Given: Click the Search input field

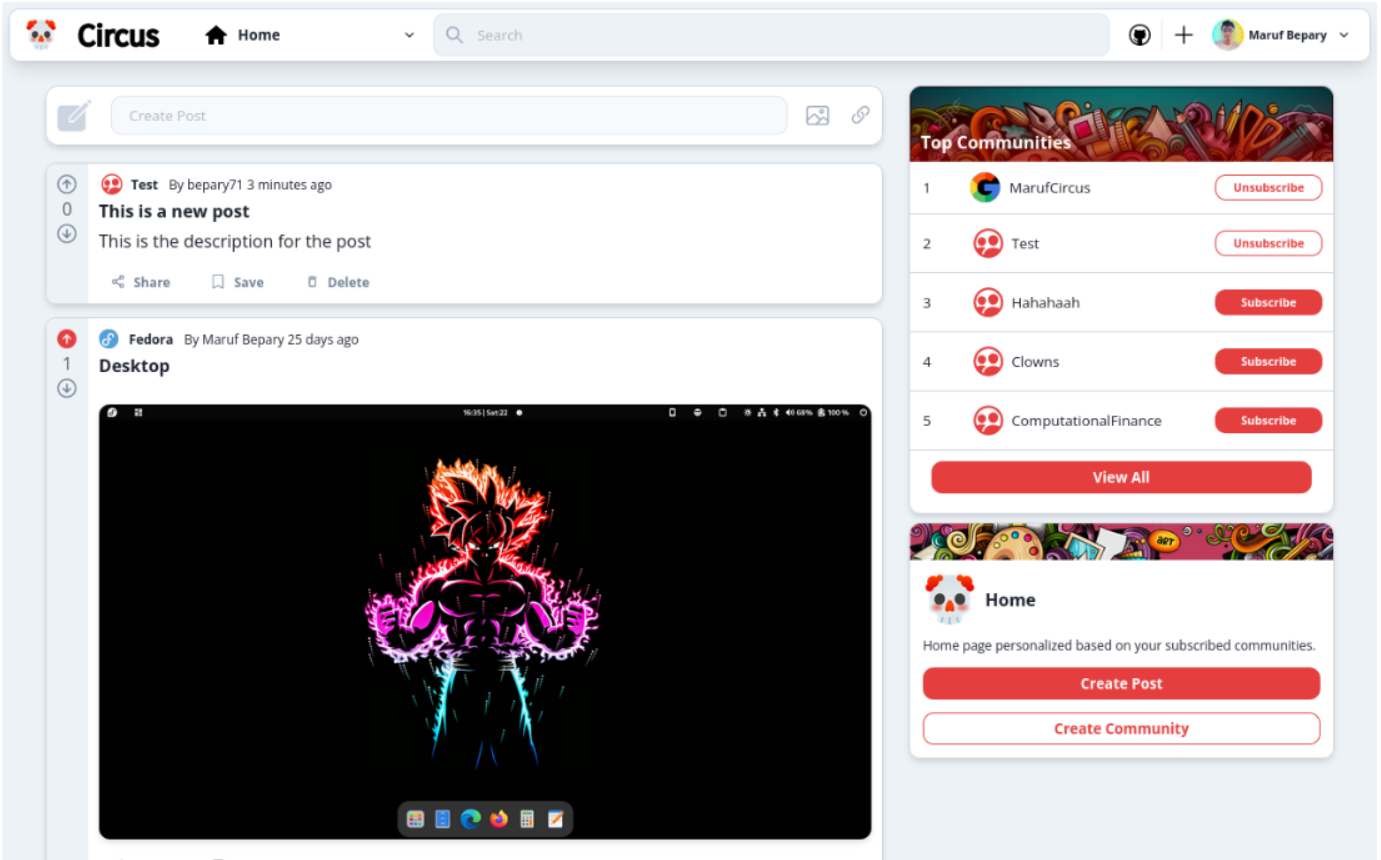Looking at the screenshot, I should (770, 35).
